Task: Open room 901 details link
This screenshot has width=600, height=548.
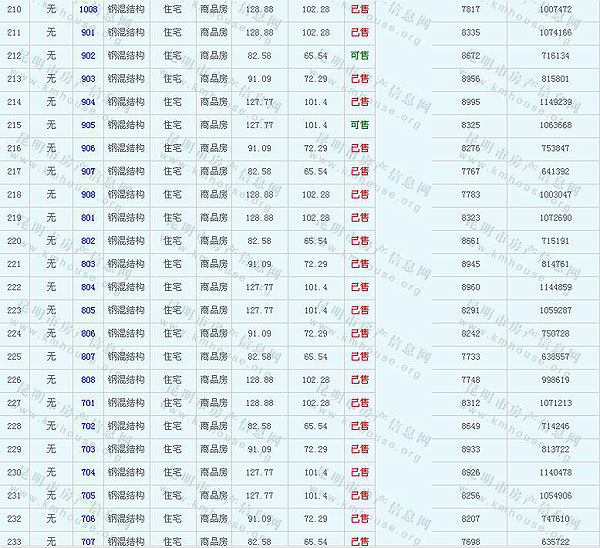Action: pos(88,32)
